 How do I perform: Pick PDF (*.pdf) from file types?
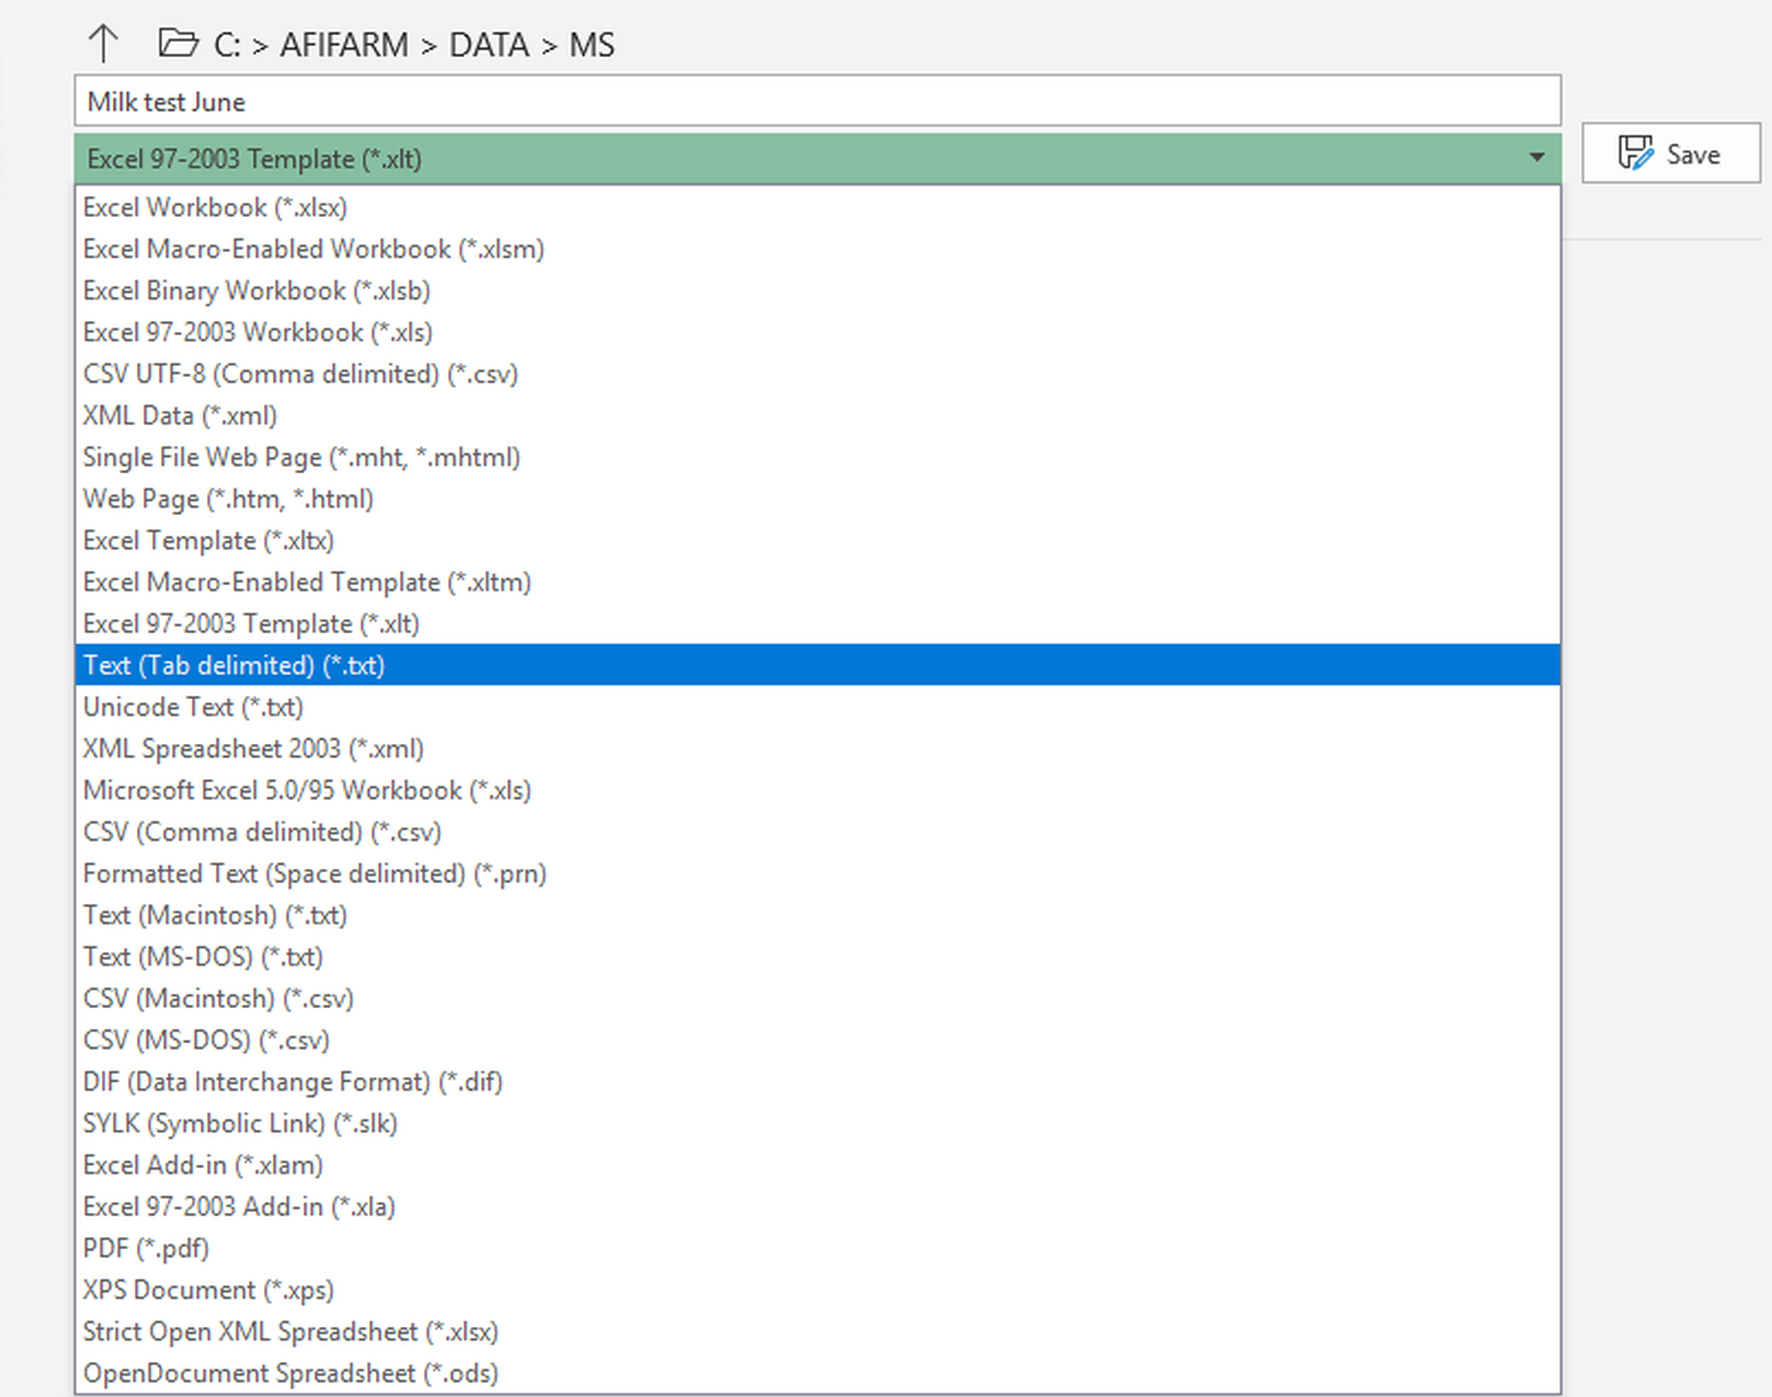coord(146,1248)
